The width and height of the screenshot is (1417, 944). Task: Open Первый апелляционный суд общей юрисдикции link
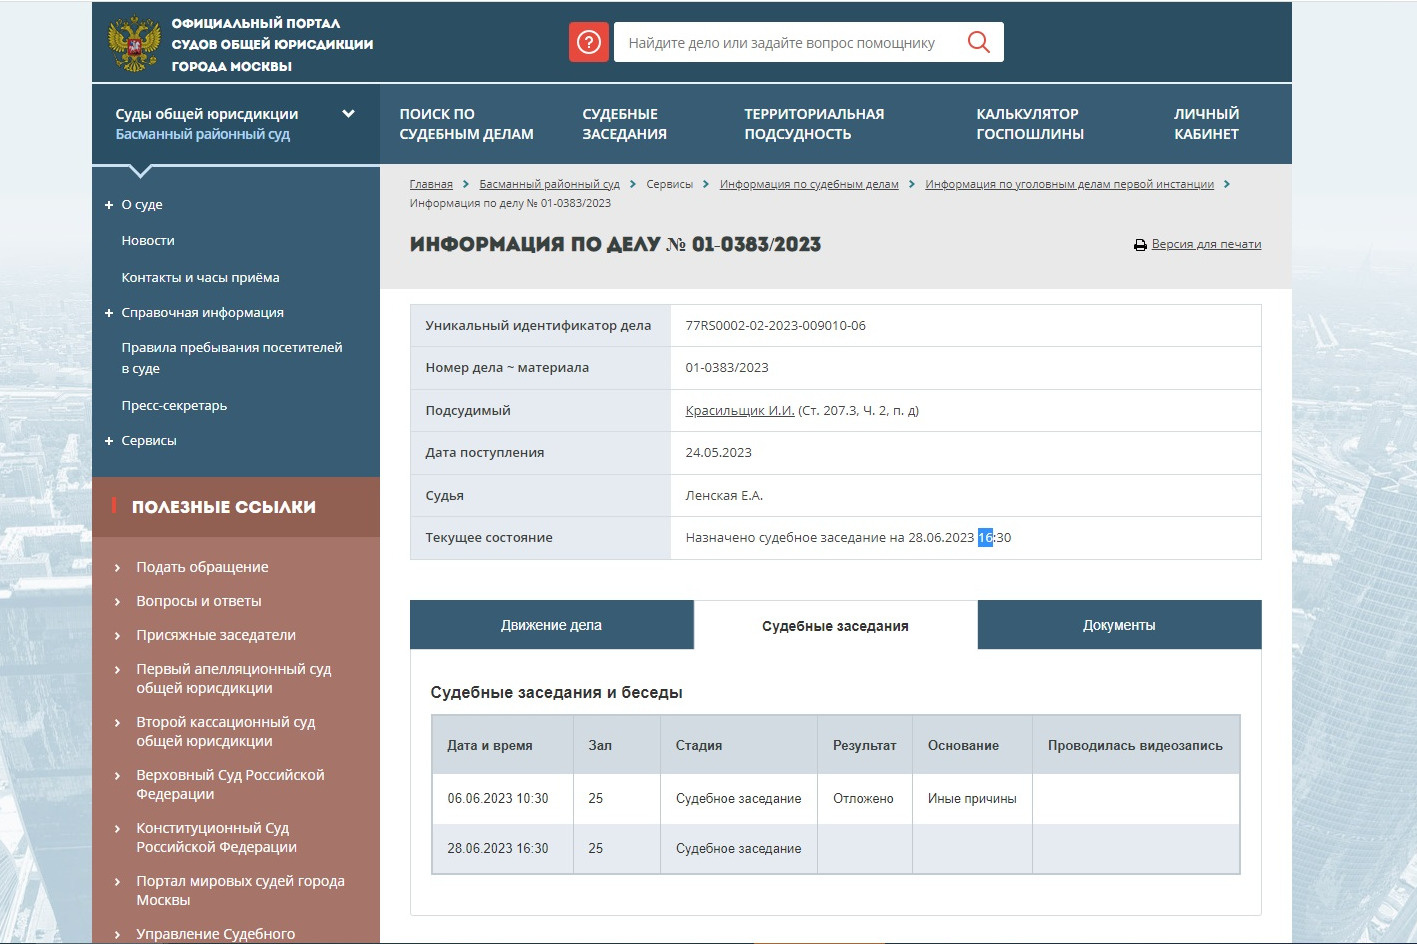[234, 678]
